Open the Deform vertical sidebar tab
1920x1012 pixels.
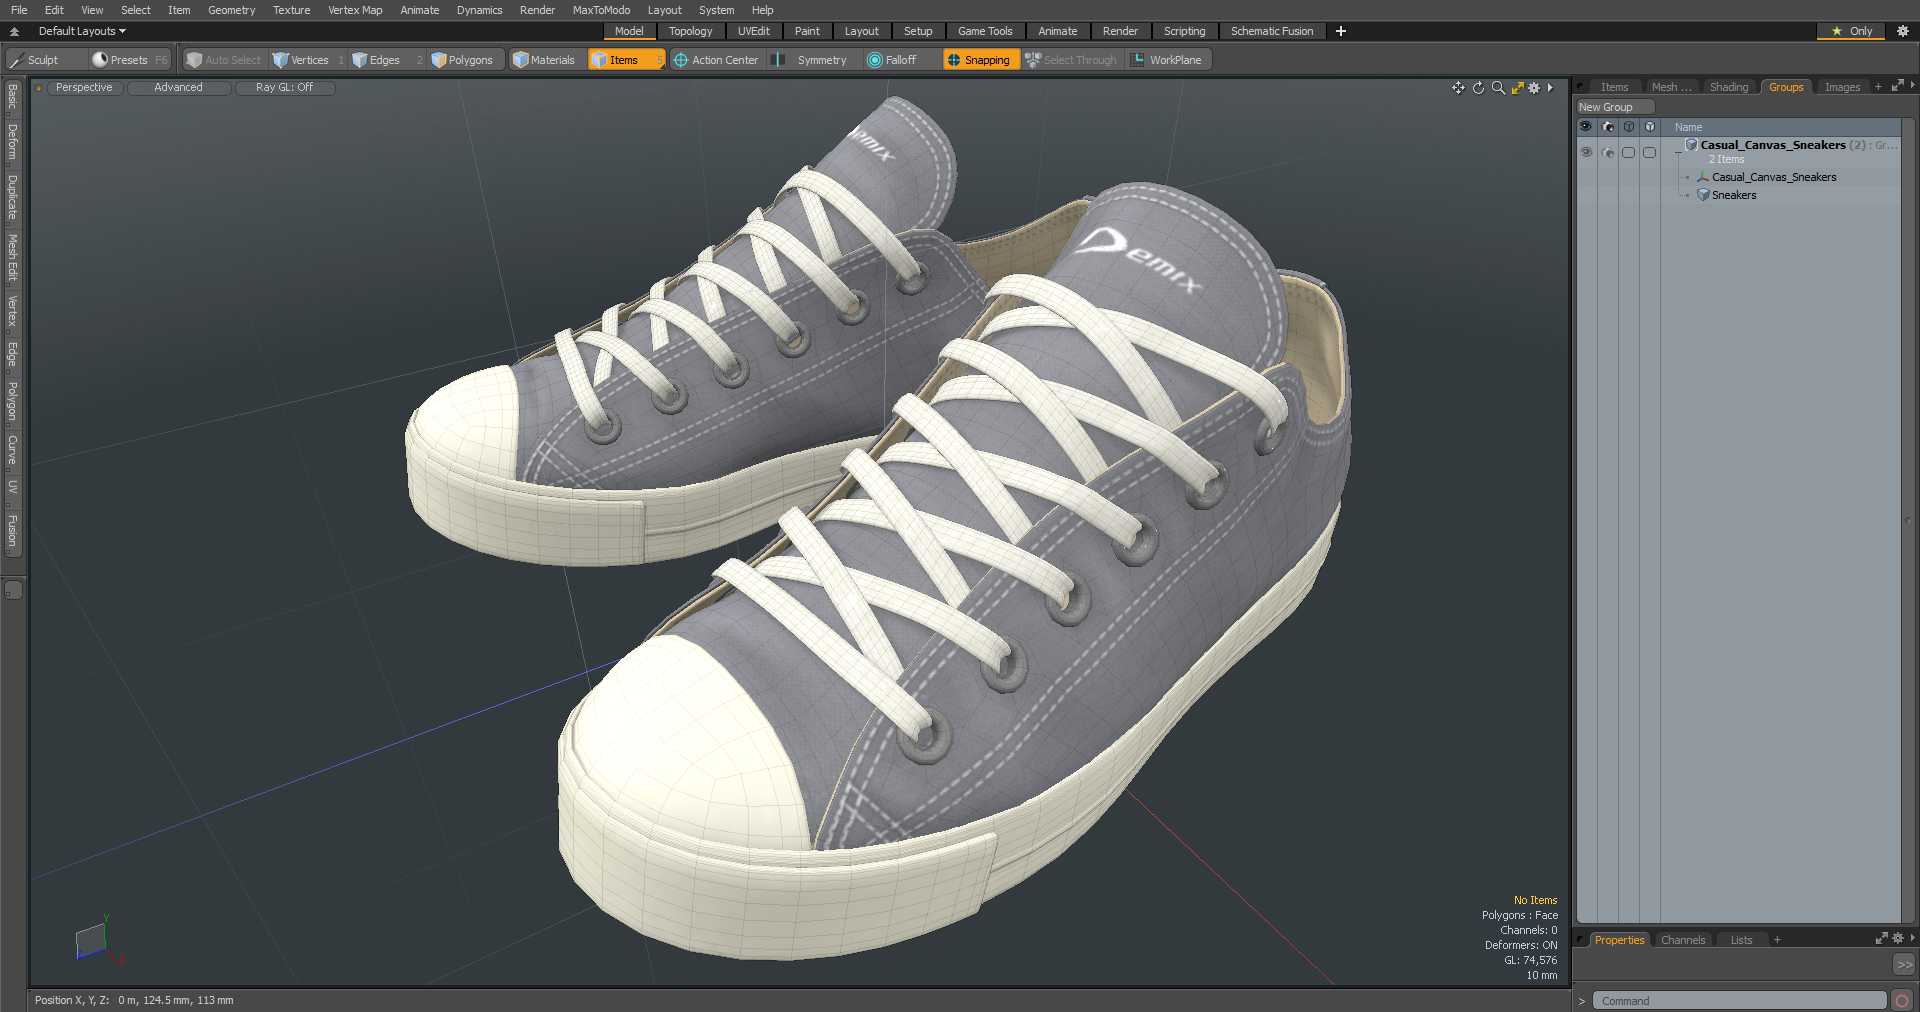12,142
